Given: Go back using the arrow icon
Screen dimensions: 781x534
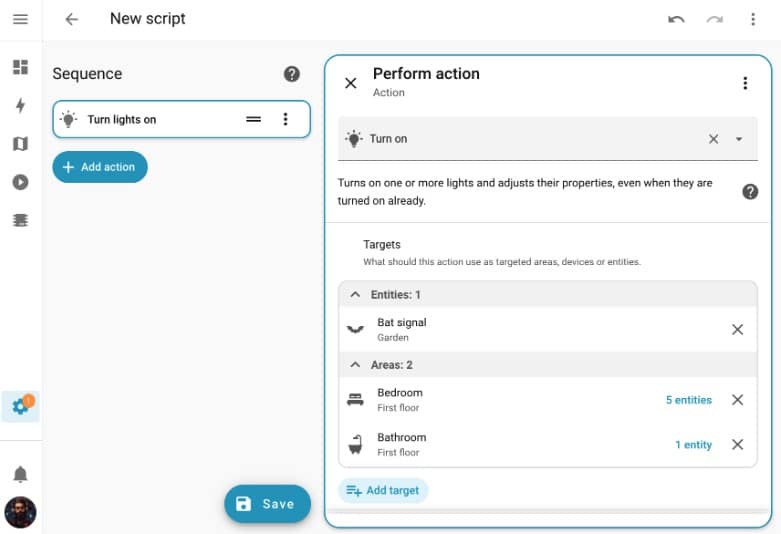Looking at the screenshot, I should tap(71, 19).
